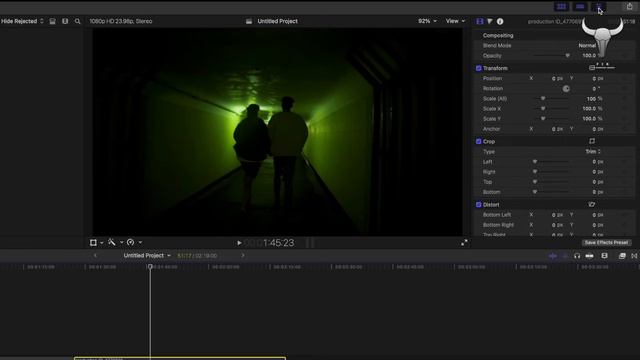640x360 pixels.
Task: Open the color inspector triangle icon
Action: (490, 21)
